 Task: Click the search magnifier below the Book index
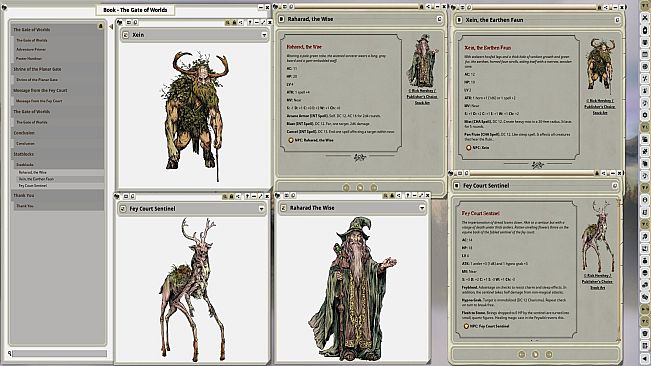[x=10, y=354]
